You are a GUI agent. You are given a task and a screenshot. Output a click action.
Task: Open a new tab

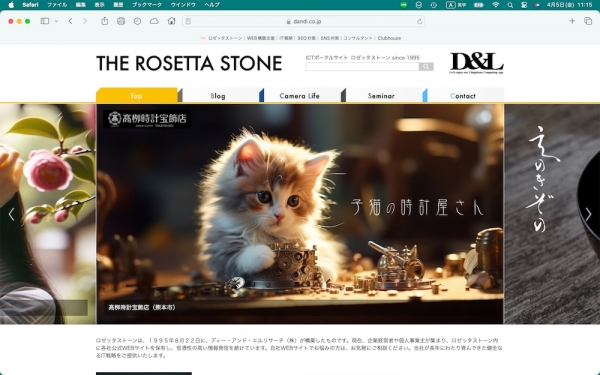tap(572, 21)
